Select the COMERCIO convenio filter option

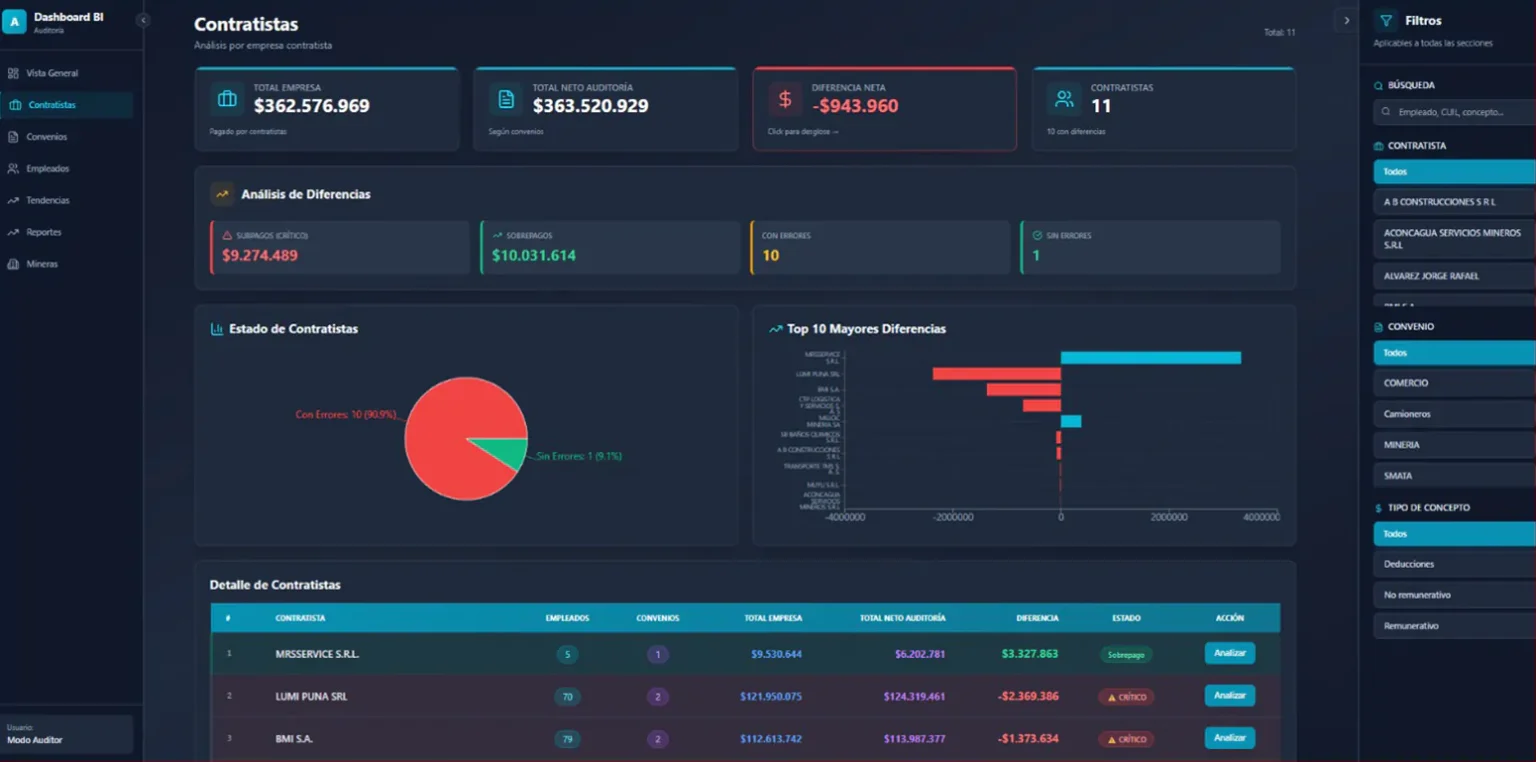1453,383
